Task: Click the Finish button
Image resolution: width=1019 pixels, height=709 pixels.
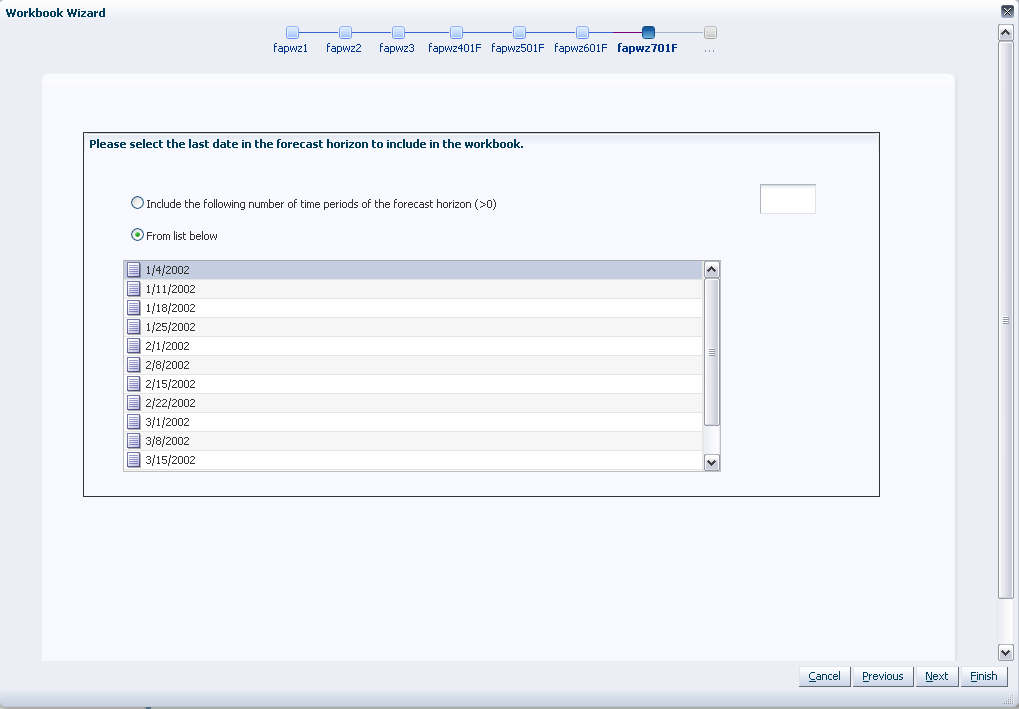Action: (984, 676)
